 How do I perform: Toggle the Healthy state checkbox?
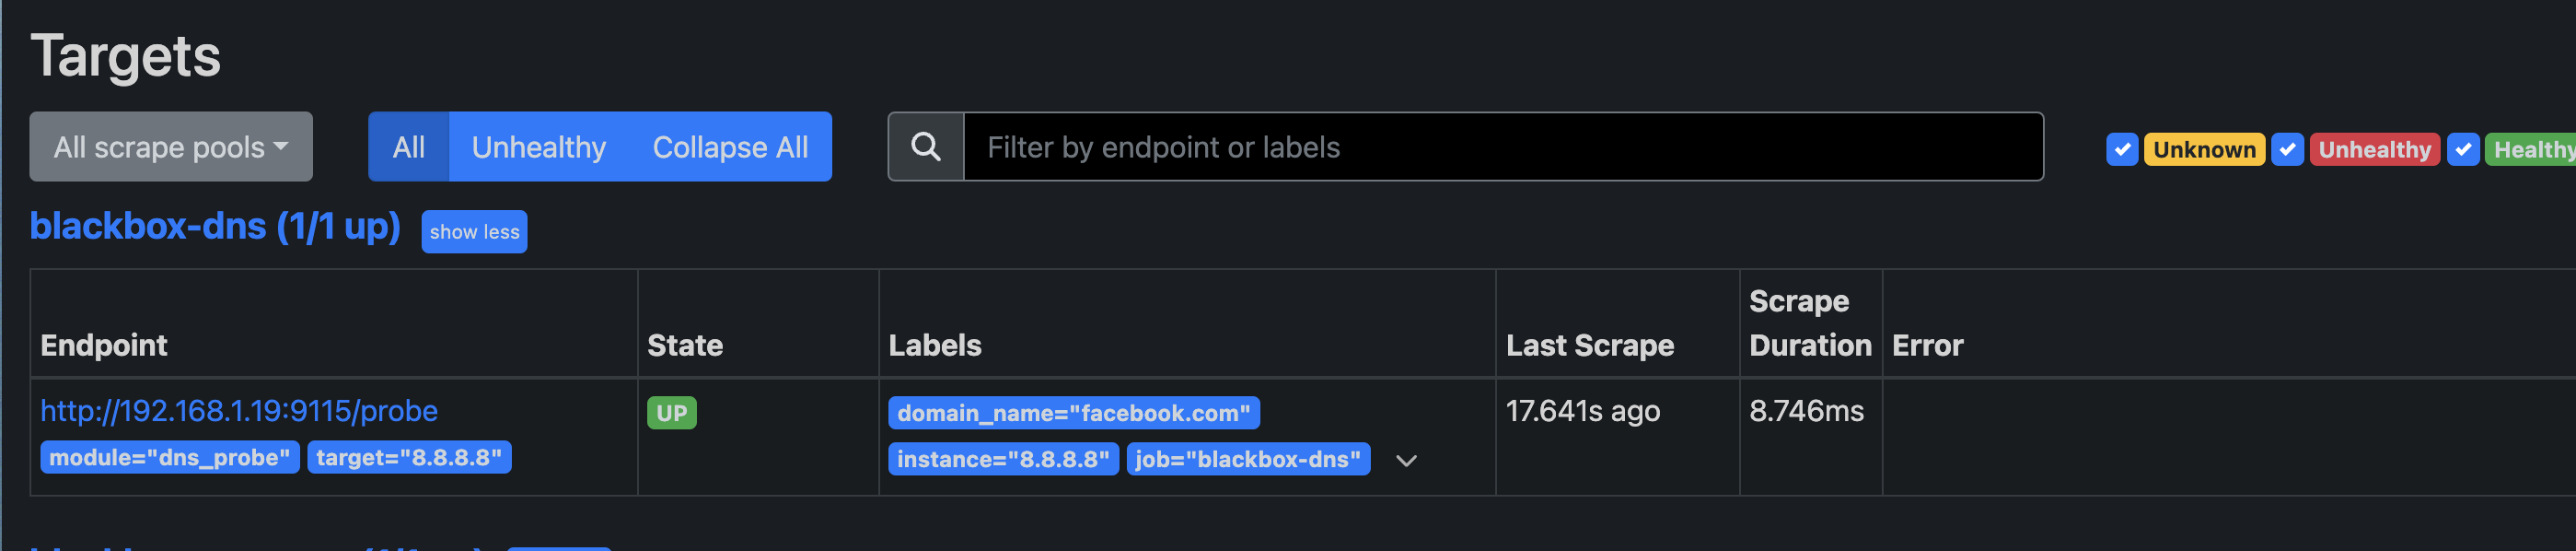point(2462,149)
